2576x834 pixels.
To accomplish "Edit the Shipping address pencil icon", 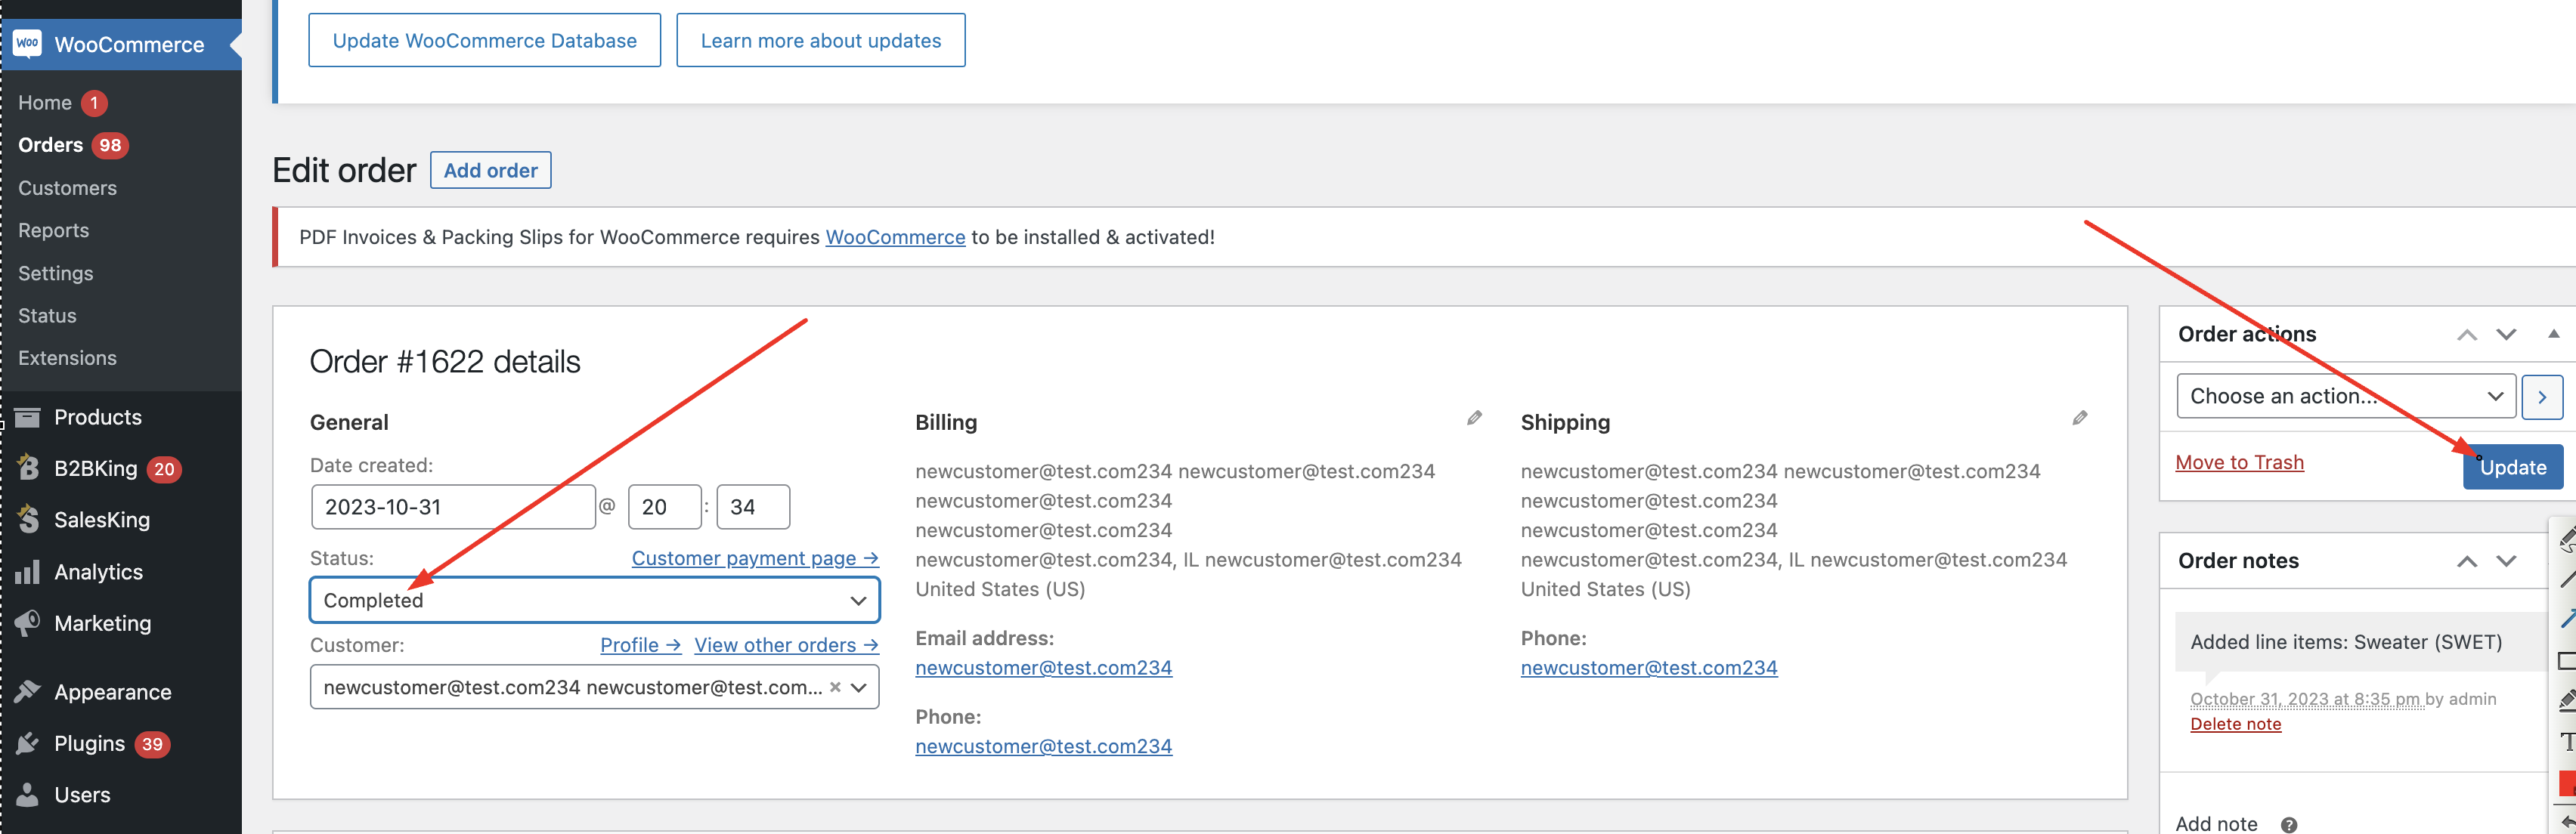I will click(x=2080, y=418).
